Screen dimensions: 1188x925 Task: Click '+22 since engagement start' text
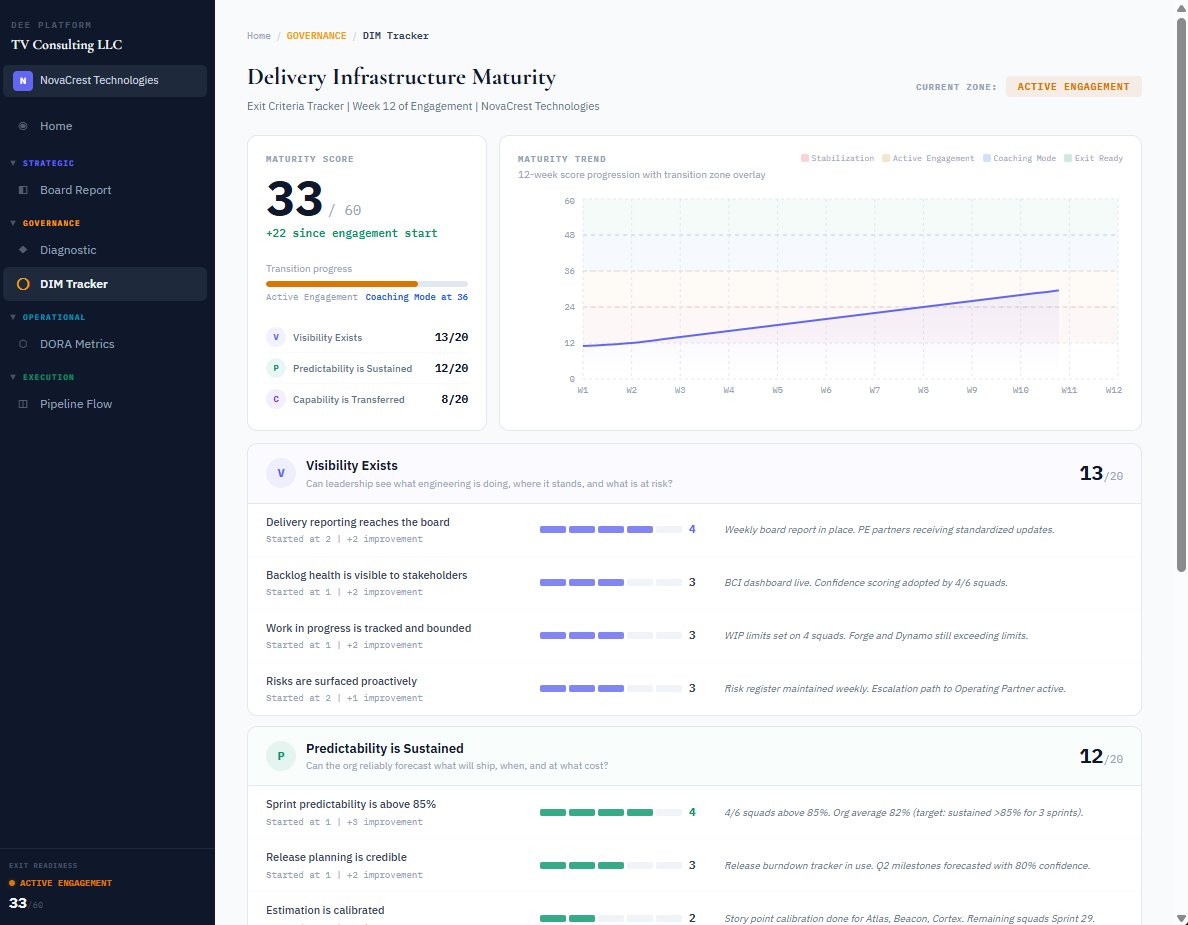(352, 233)
